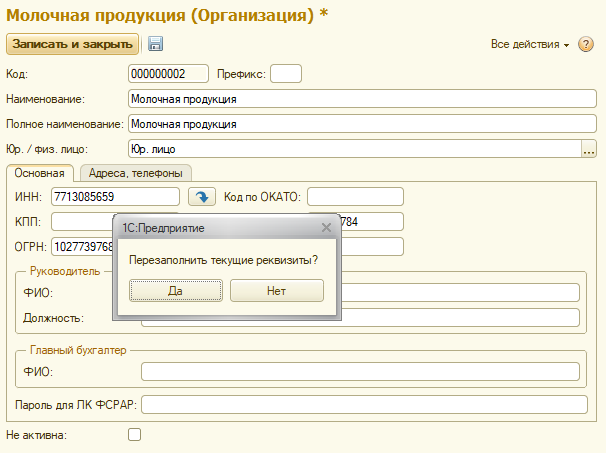This screenshot has width=606, height=453.
Task: Click the 'Записать и закрыть' button
Action: click(x=72, y=44)
